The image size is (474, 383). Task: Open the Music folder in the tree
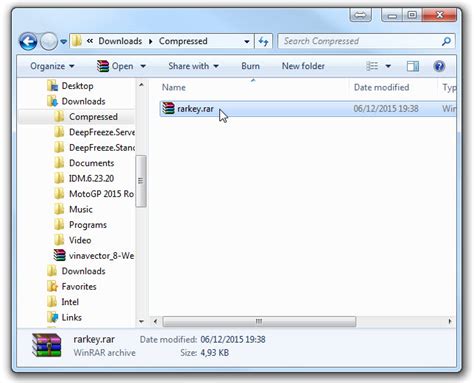click(x=81, y=209)
